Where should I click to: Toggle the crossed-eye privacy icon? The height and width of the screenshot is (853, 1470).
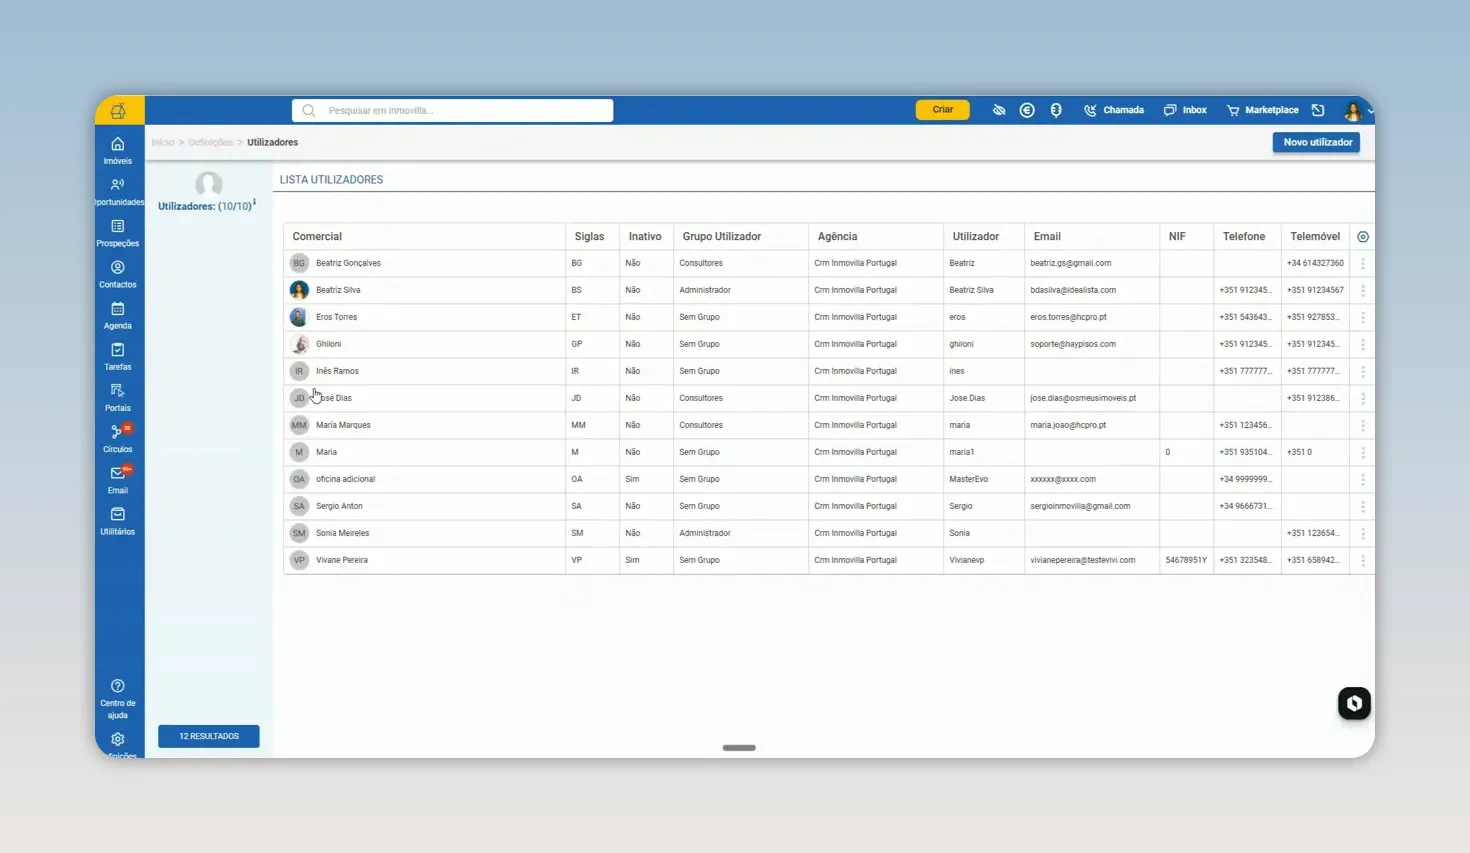pyautogui.click(x=999, y=110)
